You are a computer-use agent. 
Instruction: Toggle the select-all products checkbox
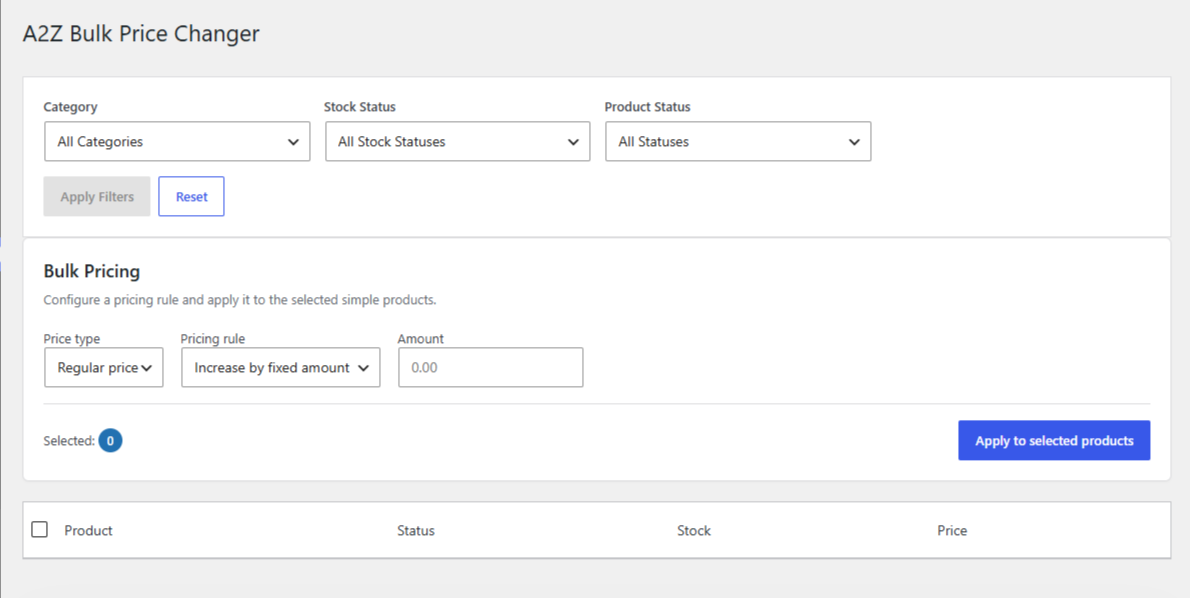39,530
